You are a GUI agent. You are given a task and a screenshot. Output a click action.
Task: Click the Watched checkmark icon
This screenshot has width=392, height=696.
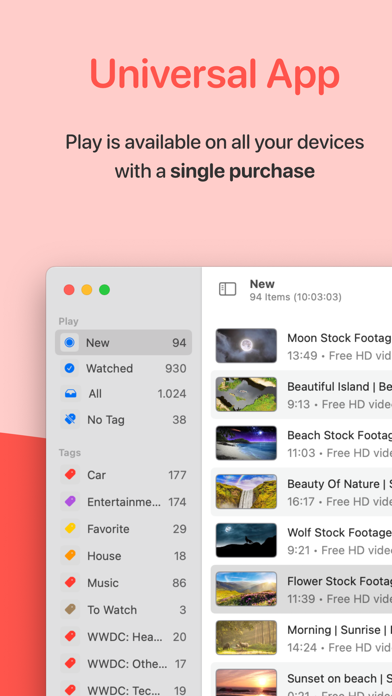click(69, 368)
